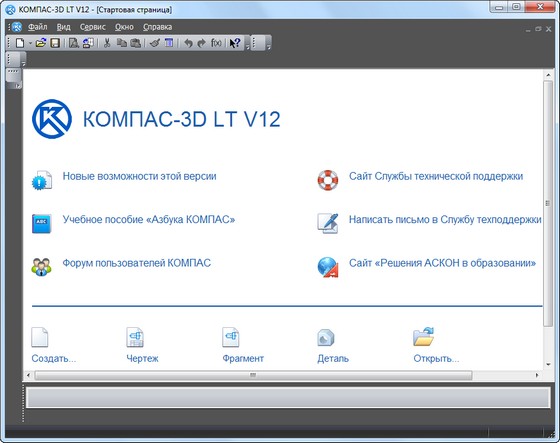
Task: Click the new features document icon
Action: pyautogui.click(x=42, y=180)
